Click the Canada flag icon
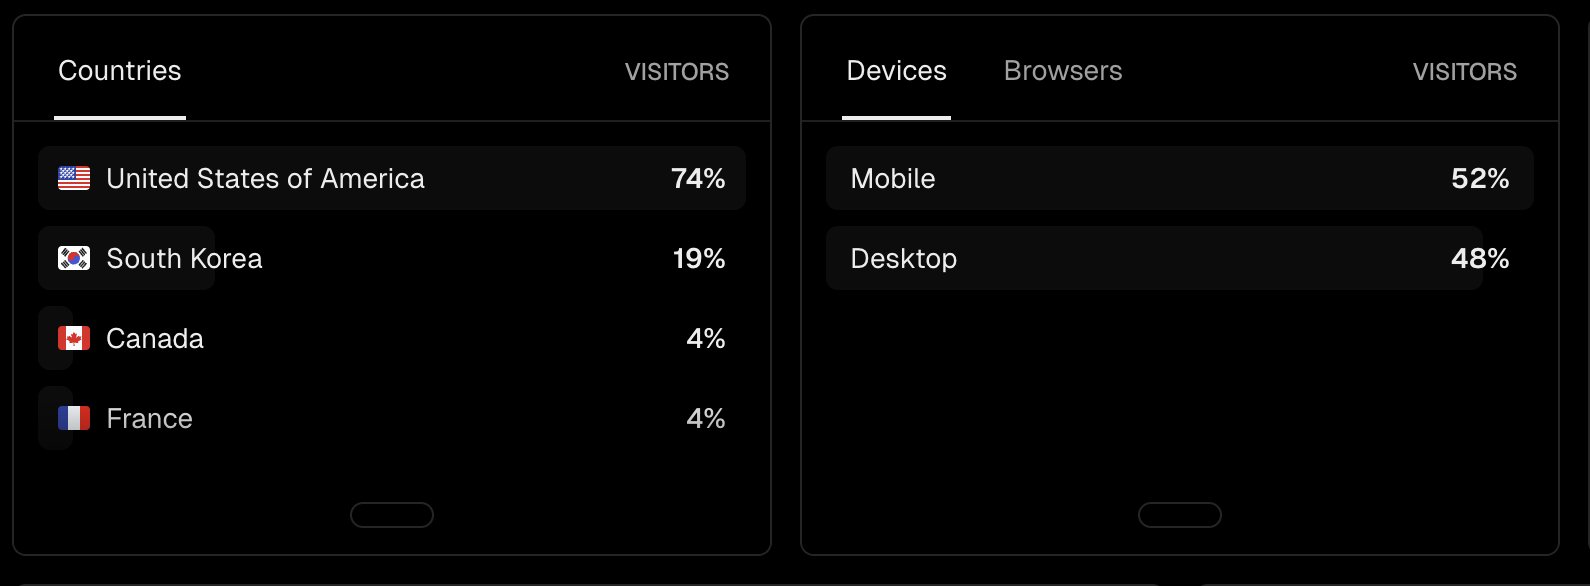The height and width of the screenshot is (586, 1590). point(74,338)
